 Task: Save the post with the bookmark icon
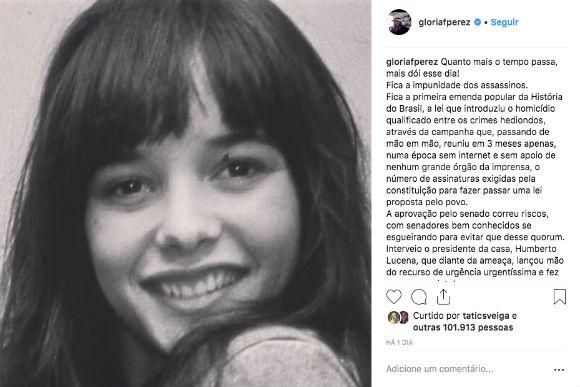[x=560, y=297]
